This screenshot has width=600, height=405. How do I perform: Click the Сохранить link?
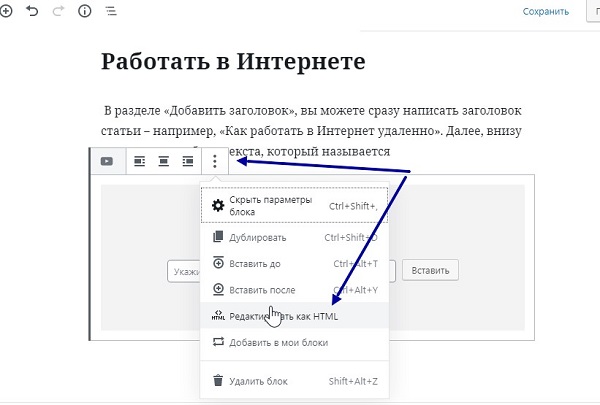click(x=546, y=11)
